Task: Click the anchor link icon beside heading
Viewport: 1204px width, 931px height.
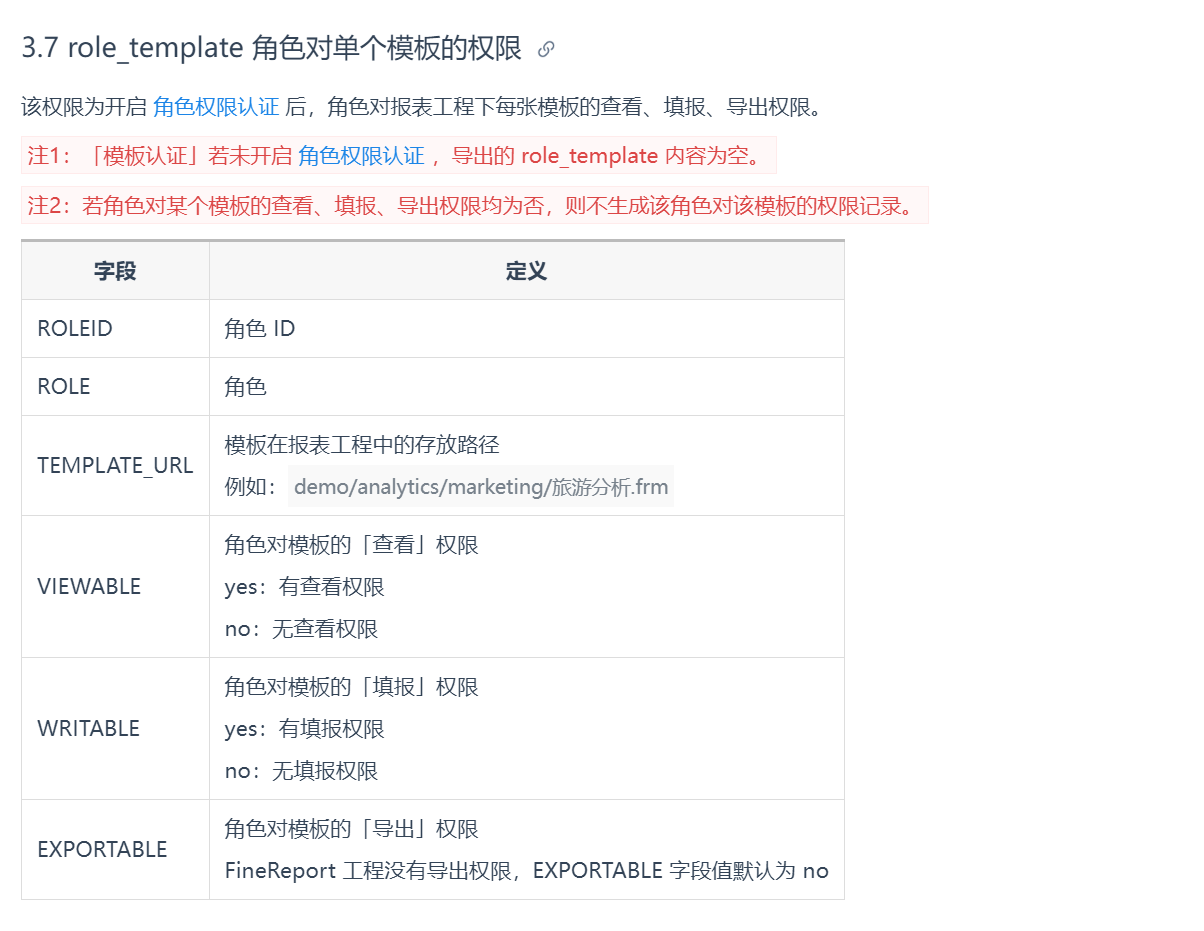Action: click(546, 49)
